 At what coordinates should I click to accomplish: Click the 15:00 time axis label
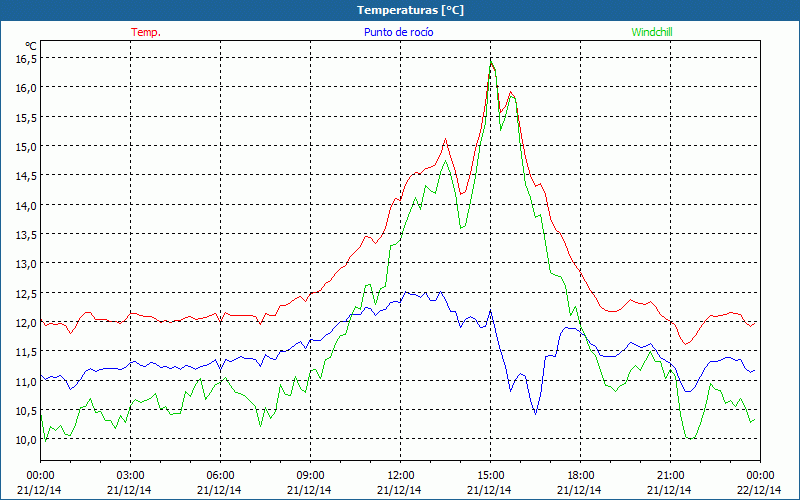pyautogui.click(x=490, y=476)
